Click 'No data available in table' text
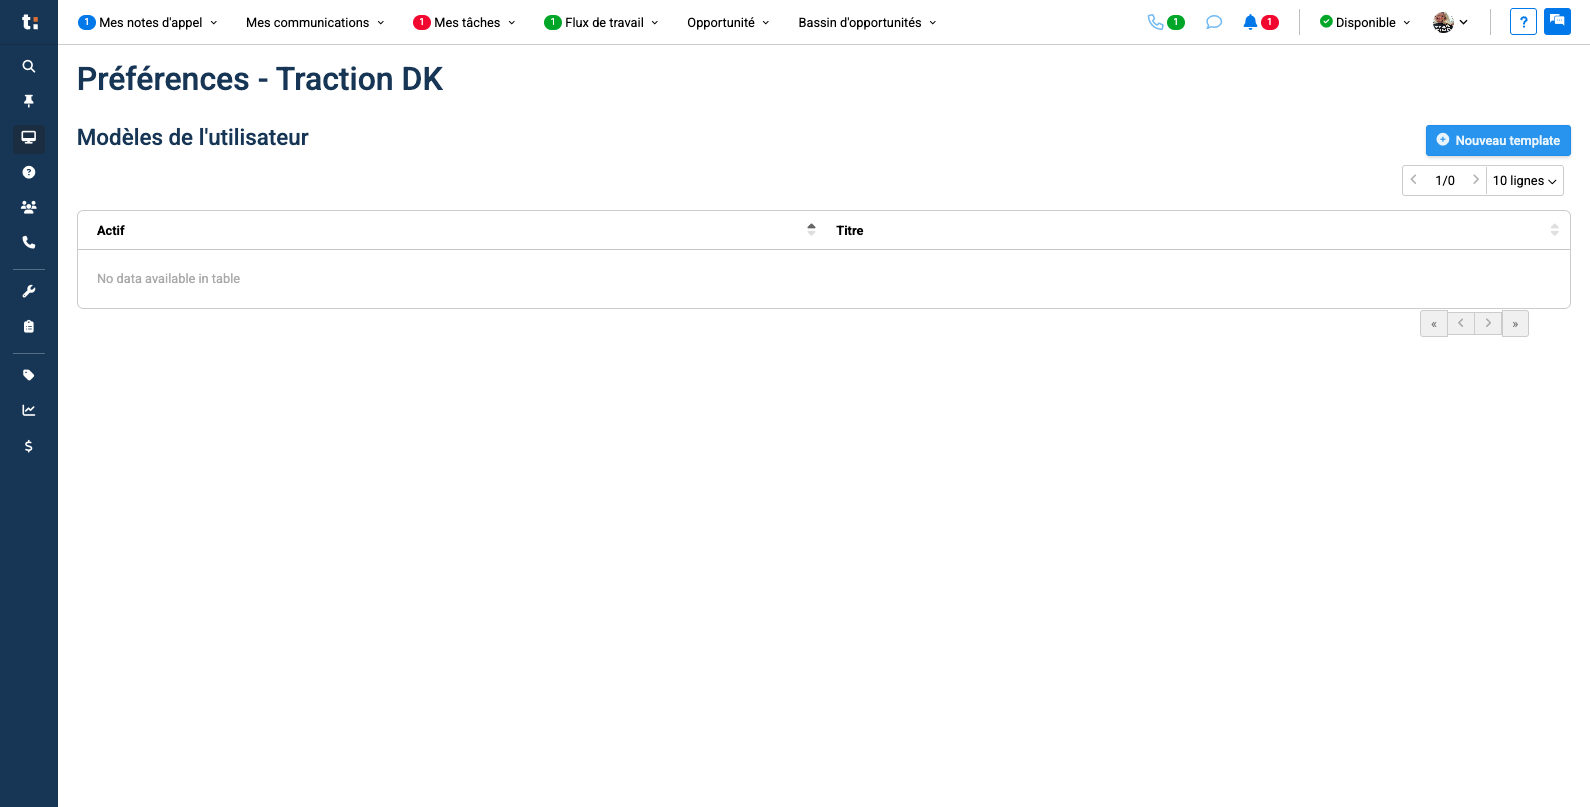Screen dimensions: 1590x807 click(x=168, y=279)
